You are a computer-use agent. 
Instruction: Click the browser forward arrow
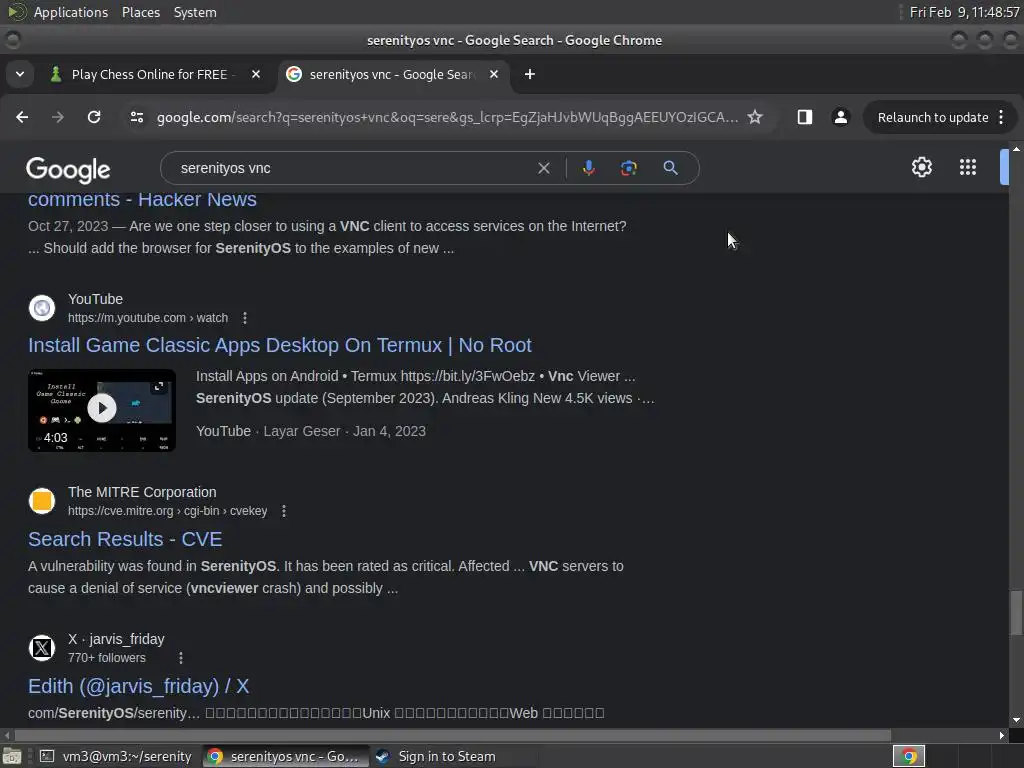tap(58, 117)
